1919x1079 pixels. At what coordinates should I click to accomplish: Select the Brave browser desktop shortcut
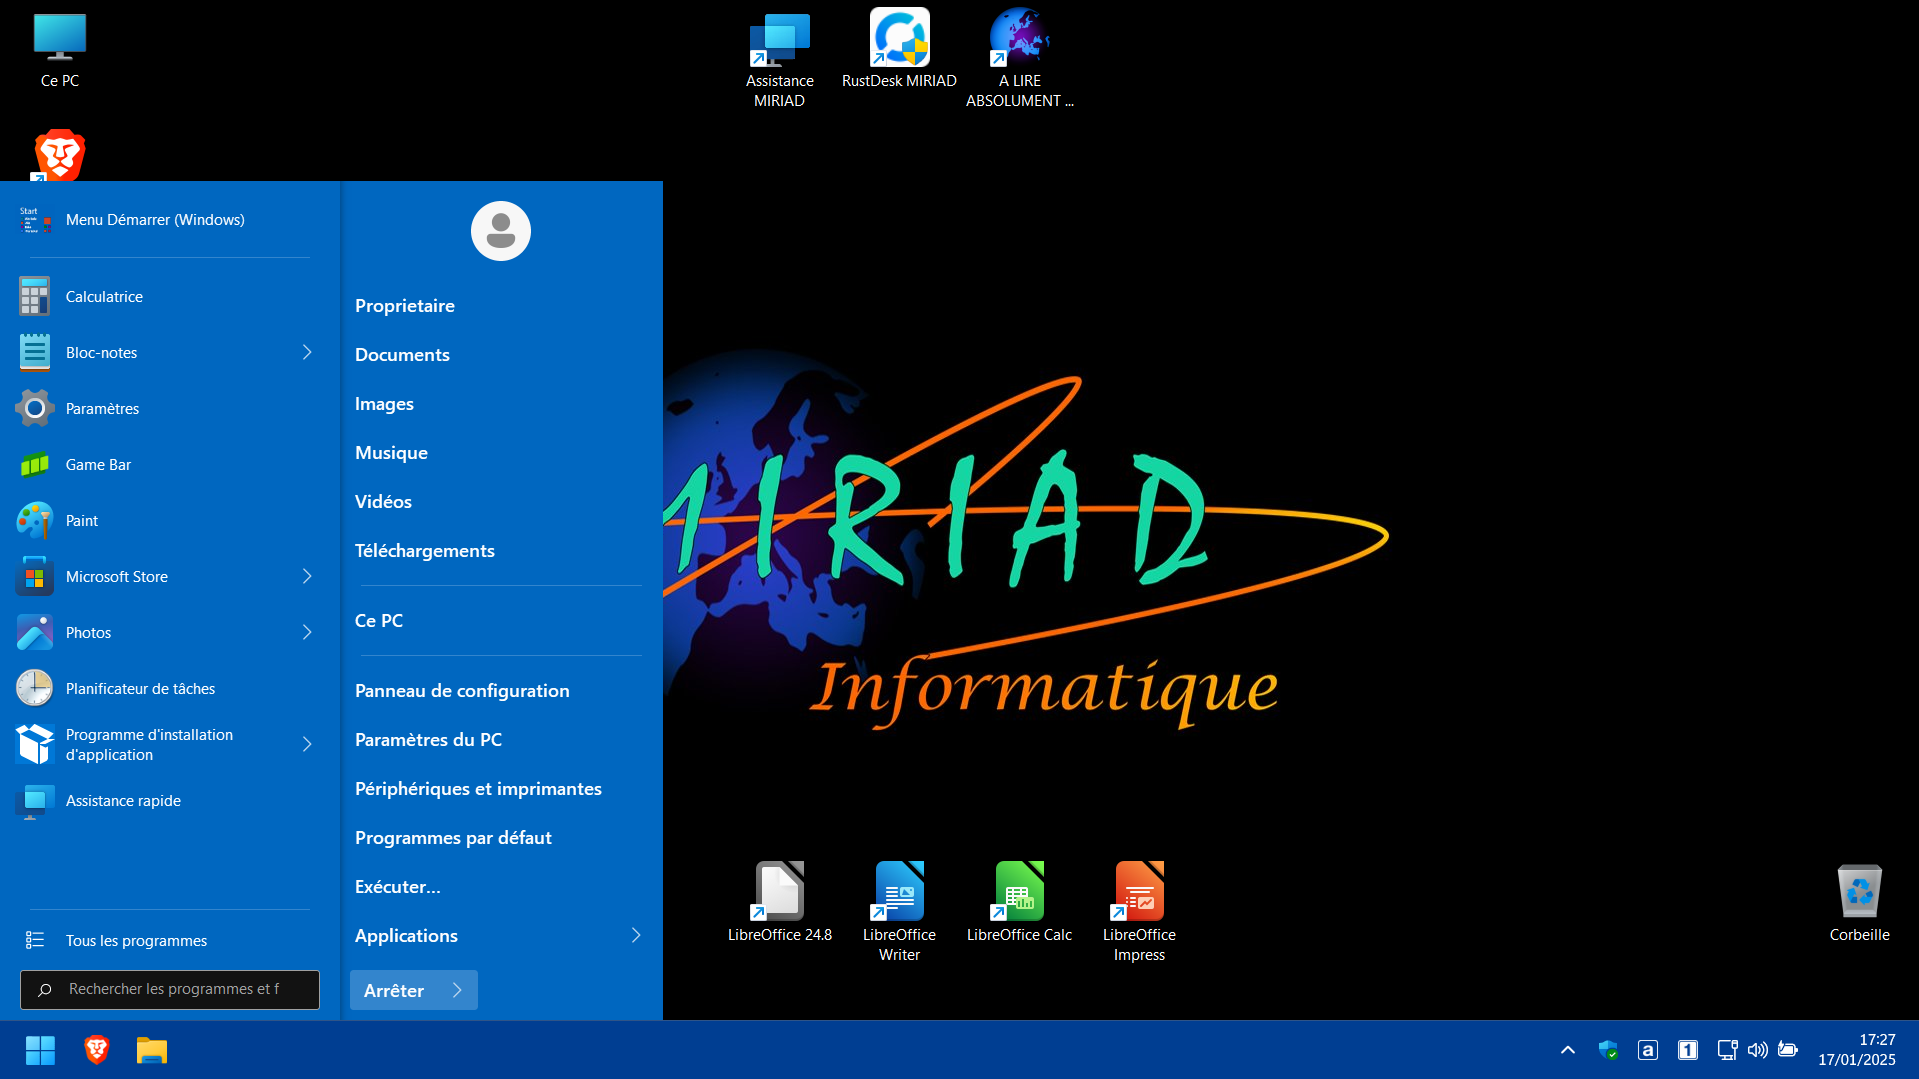coord(59,154)
